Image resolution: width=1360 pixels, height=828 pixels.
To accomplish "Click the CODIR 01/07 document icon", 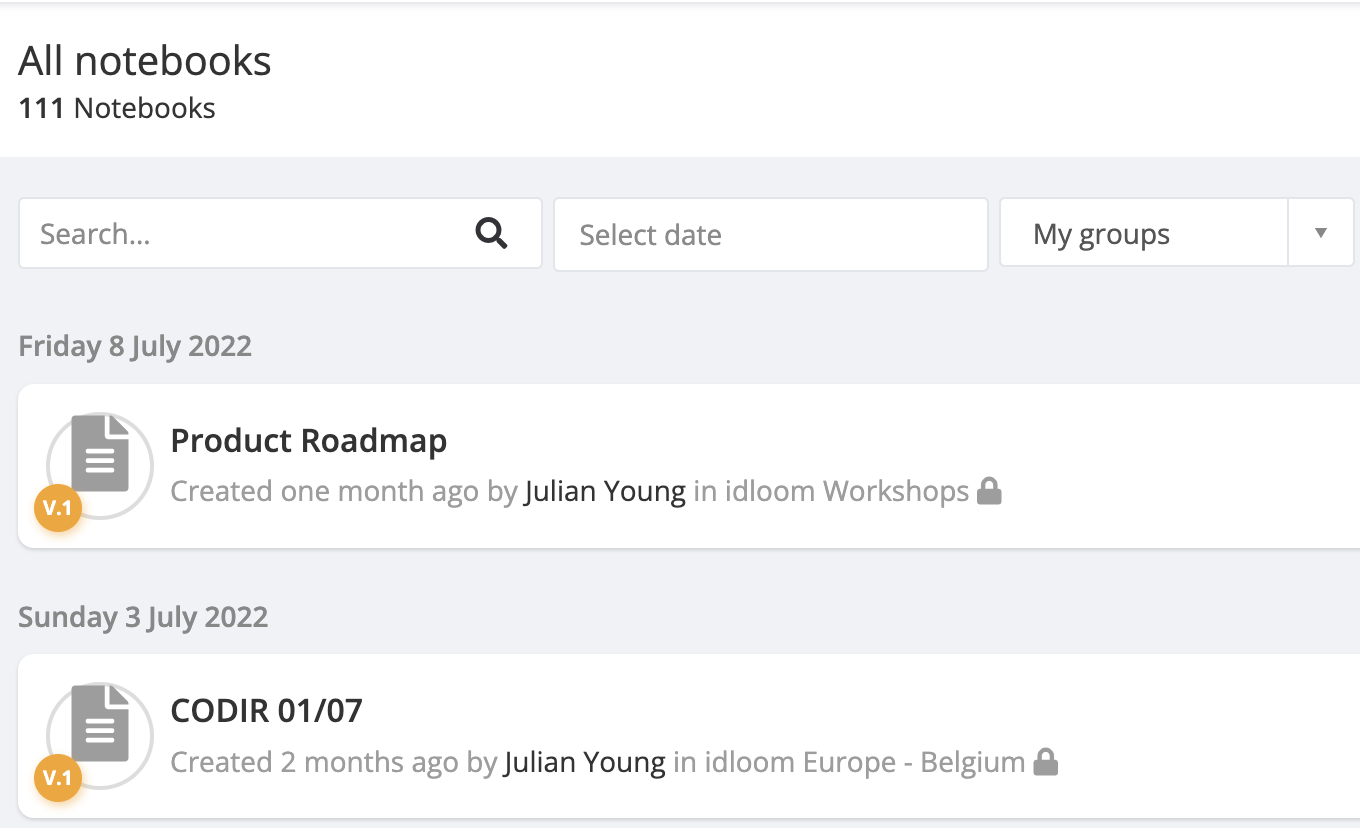I will point(100,725).
